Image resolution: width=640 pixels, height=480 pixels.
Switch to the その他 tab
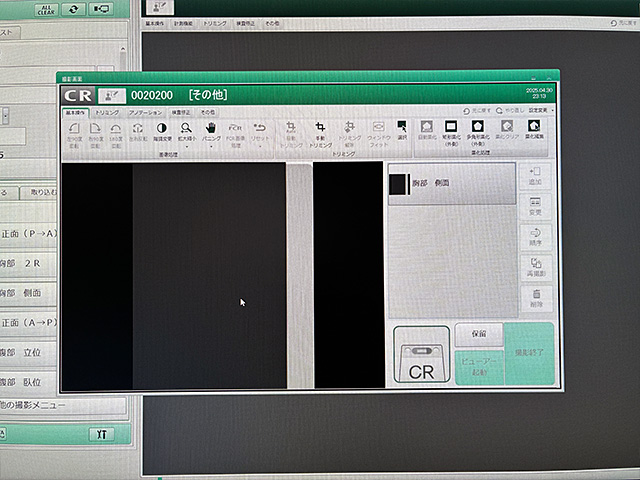pyautogui.click(x=207, y=112)
